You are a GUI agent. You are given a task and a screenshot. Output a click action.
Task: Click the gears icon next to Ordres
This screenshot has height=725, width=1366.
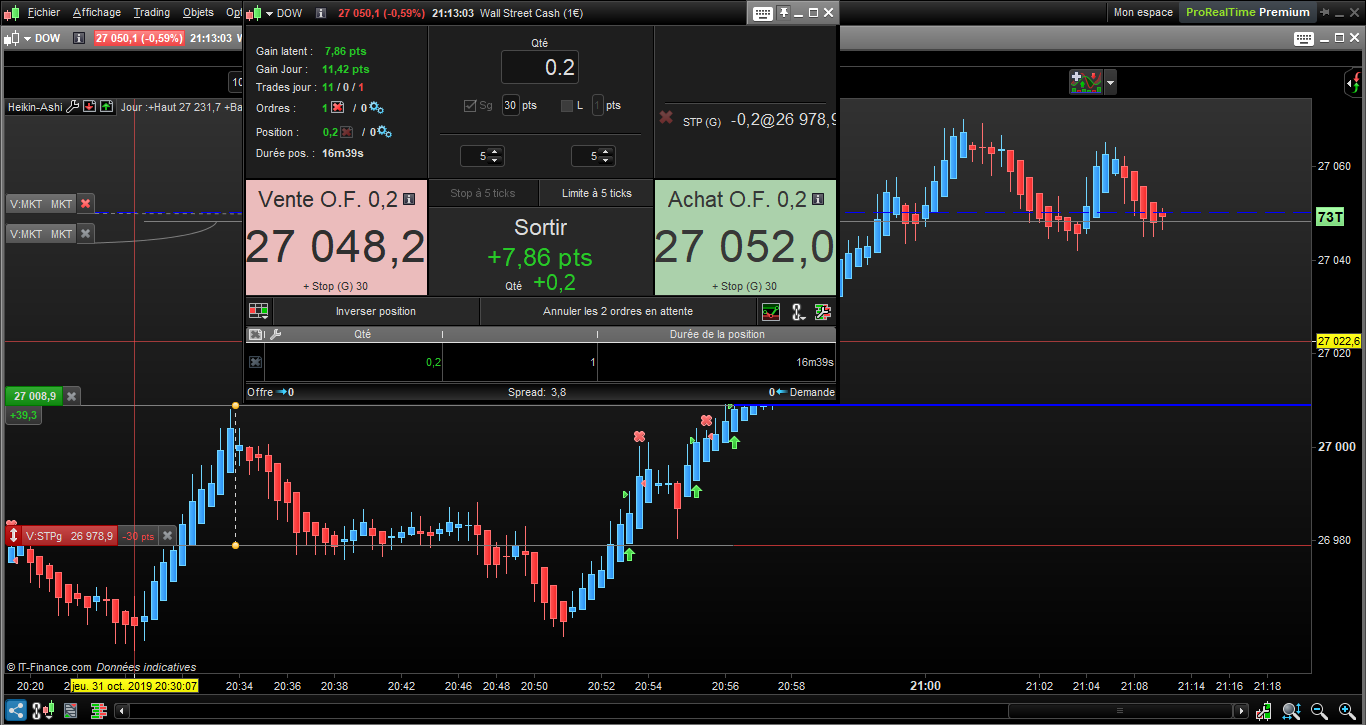tap(376, 108)
